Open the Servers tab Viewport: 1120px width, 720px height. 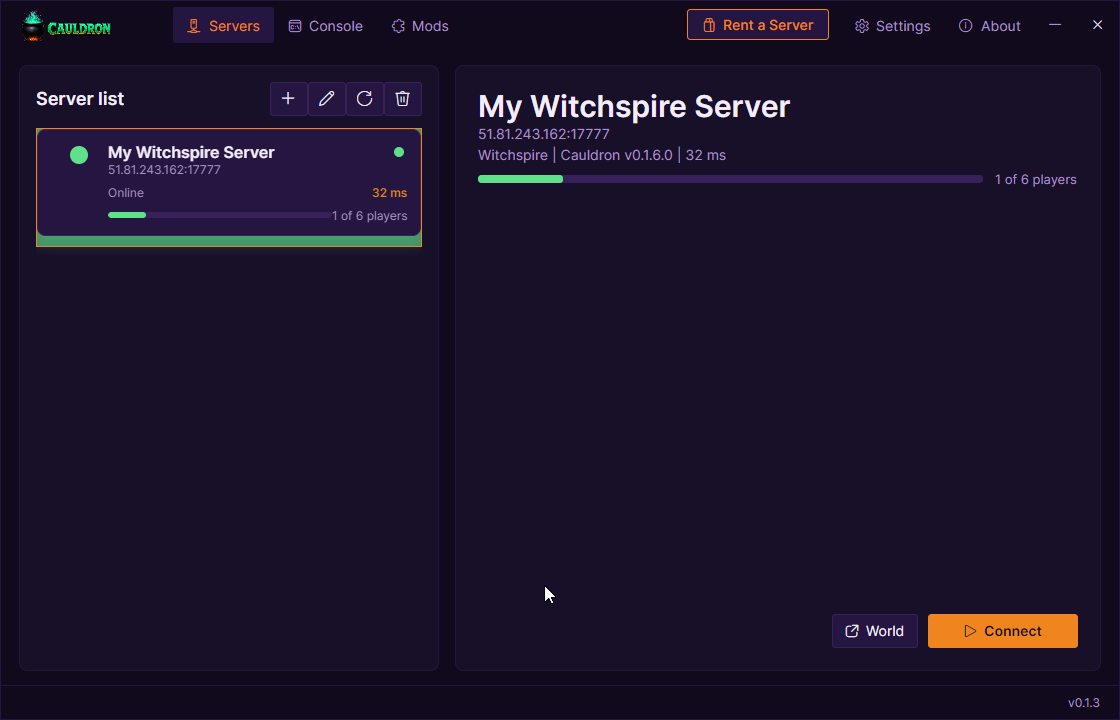pos(224,26)
